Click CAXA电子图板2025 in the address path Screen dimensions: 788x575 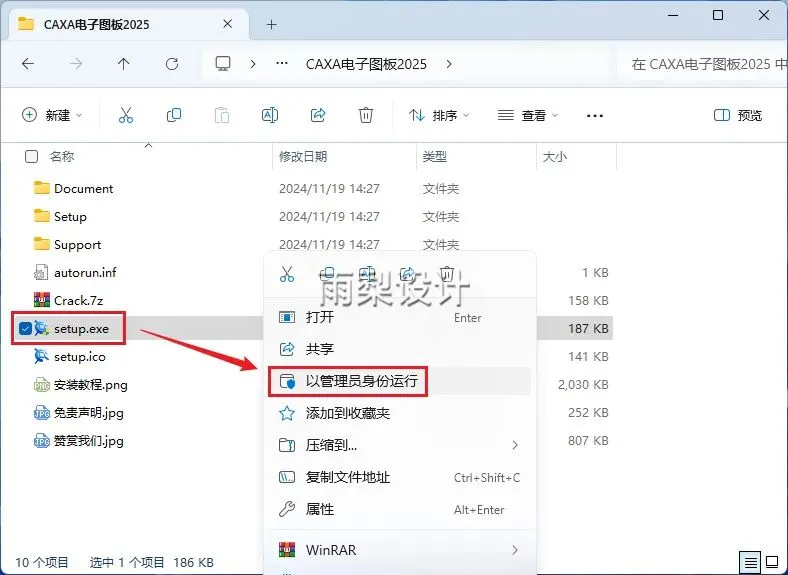366,64
